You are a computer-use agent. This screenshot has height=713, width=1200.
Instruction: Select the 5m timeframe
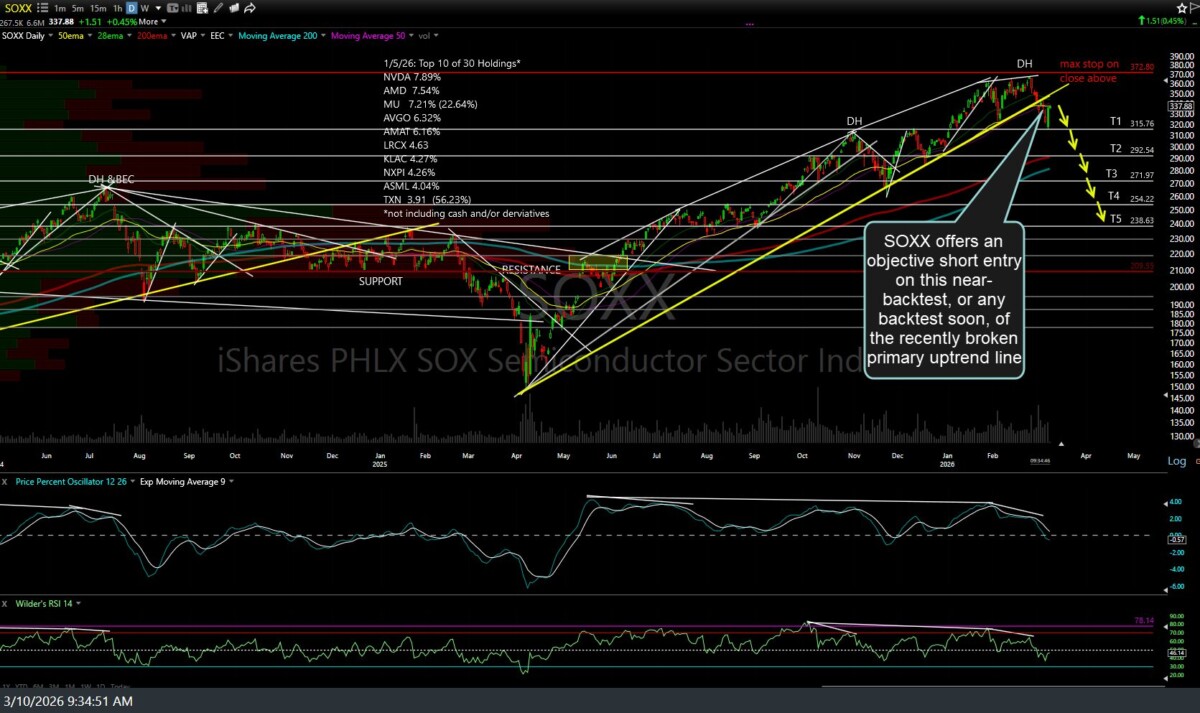[x=80, y=8]
